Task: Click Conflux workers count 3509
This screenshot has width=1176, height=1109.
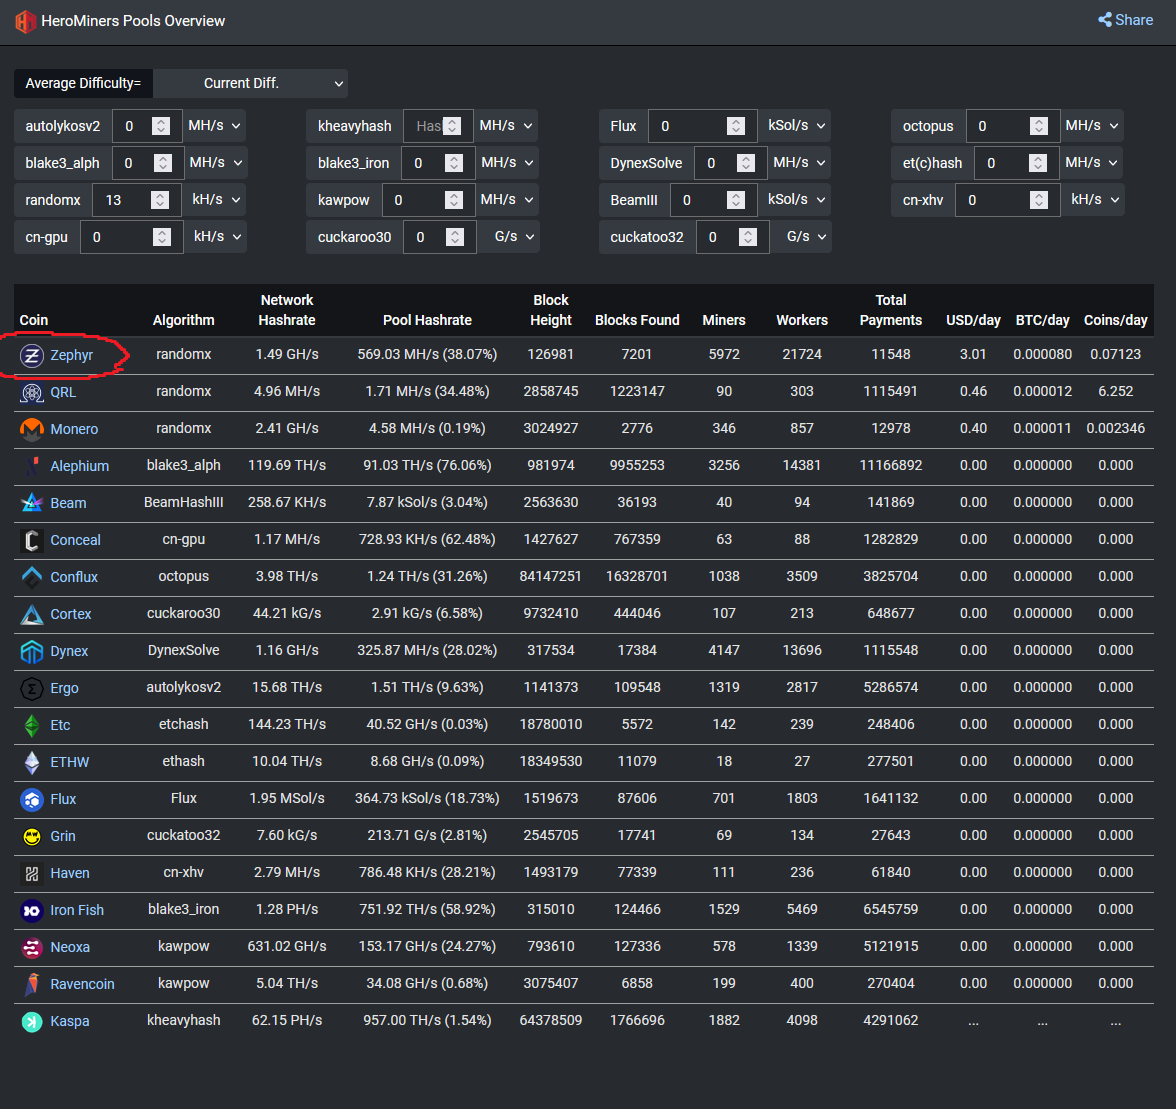Action: point(802,576)
